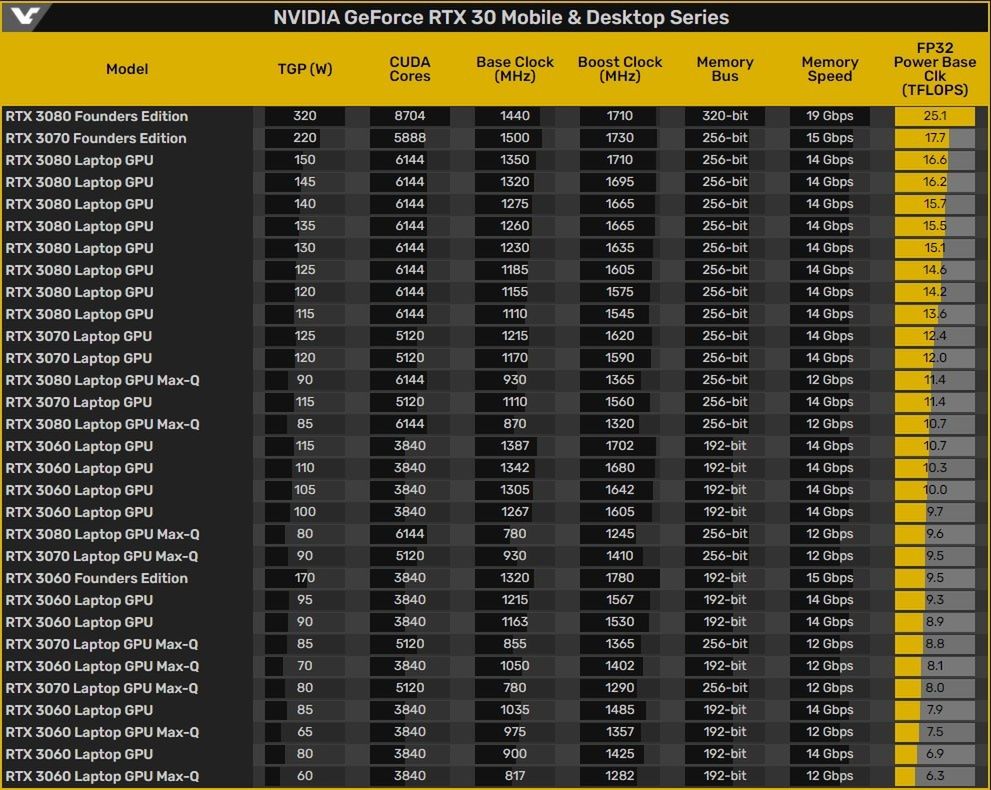Click the 817 base clock cell
Image resolution: width=991 pixels, height=790 pixels.
514,775
